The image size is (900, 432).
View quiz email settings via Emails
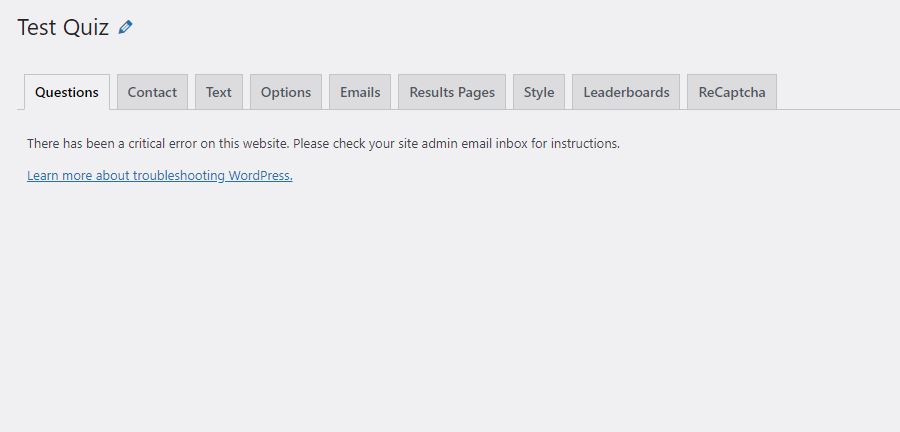[x=360, y=92]
